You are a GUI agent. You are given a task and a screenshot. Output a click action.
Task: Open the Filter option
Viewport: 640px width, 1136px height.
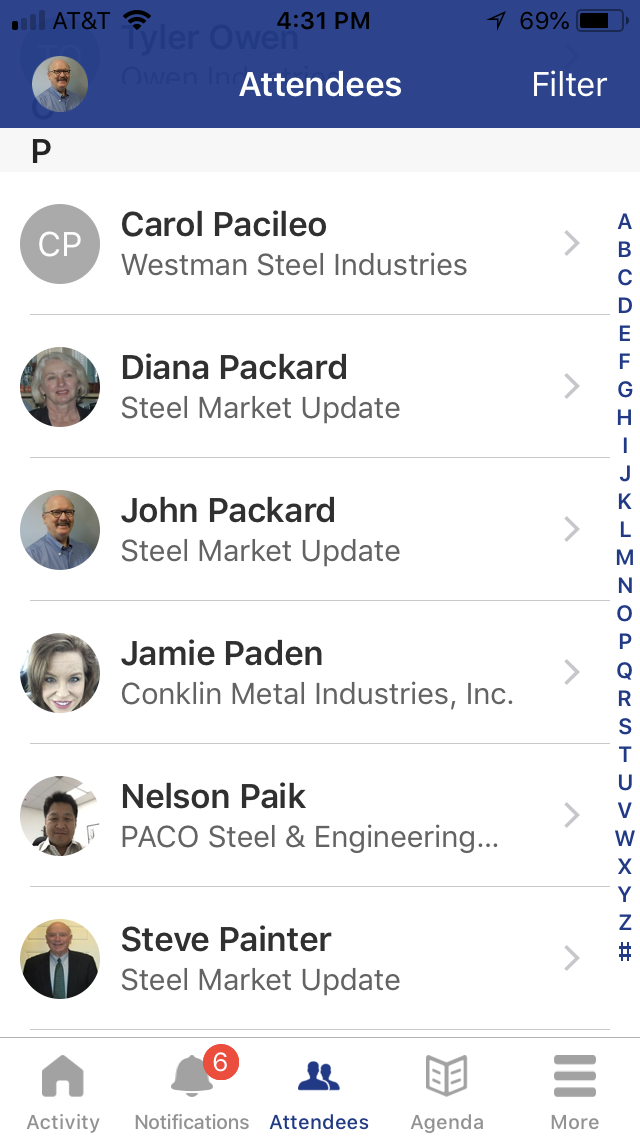569,84
